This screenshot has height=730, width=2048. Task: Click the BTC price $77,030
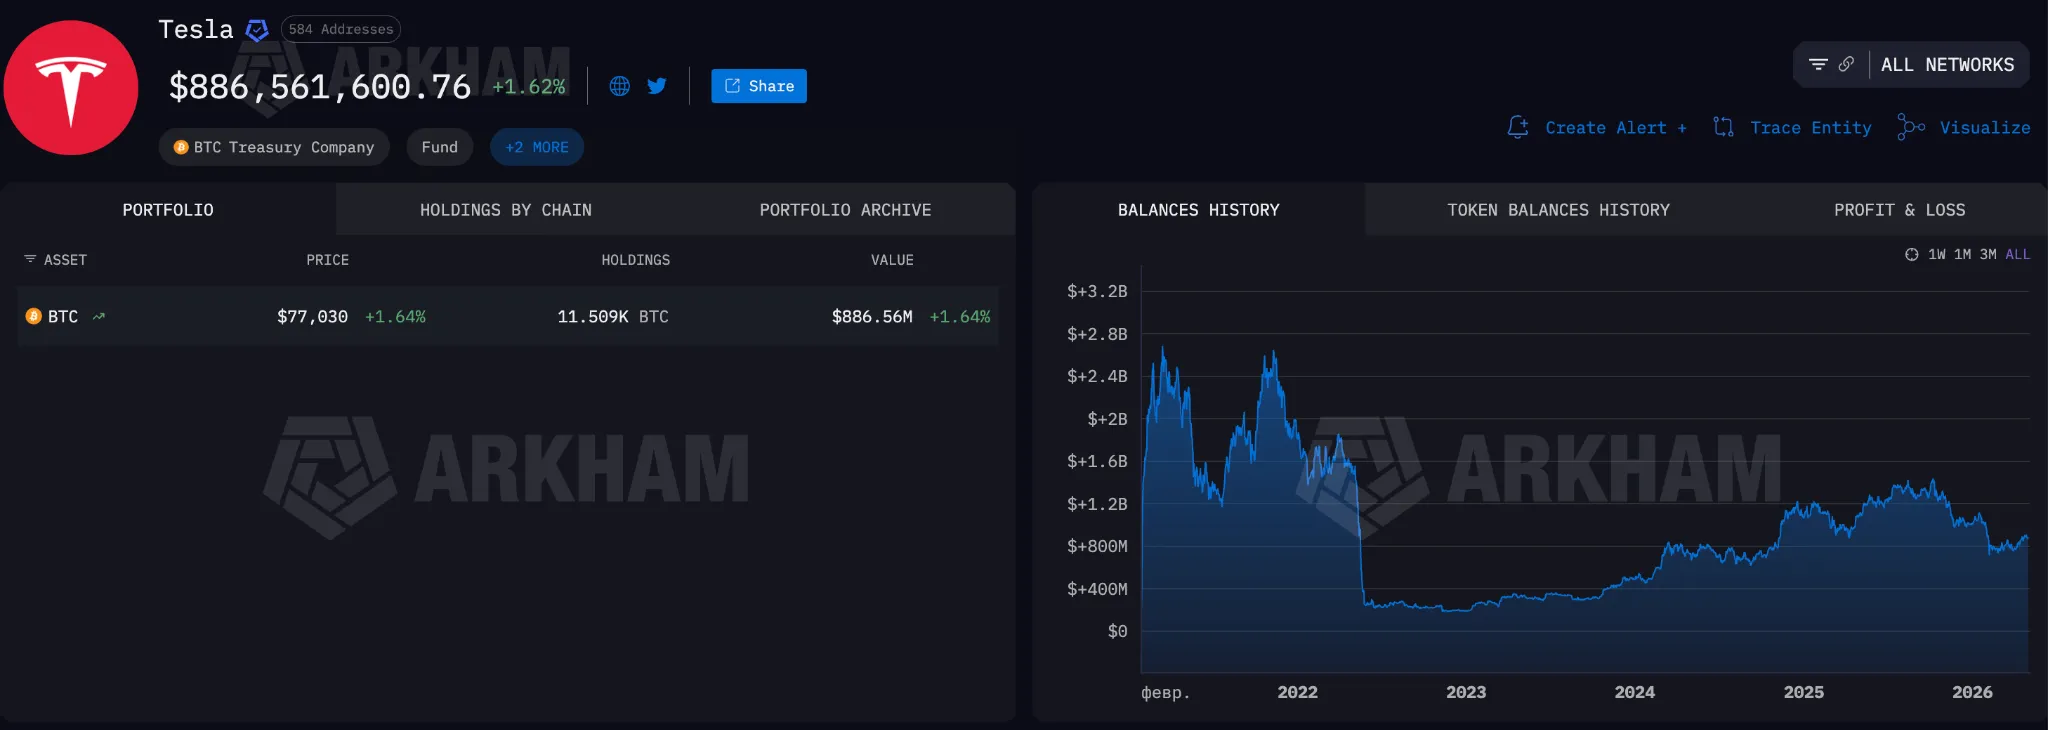[313, 317]
